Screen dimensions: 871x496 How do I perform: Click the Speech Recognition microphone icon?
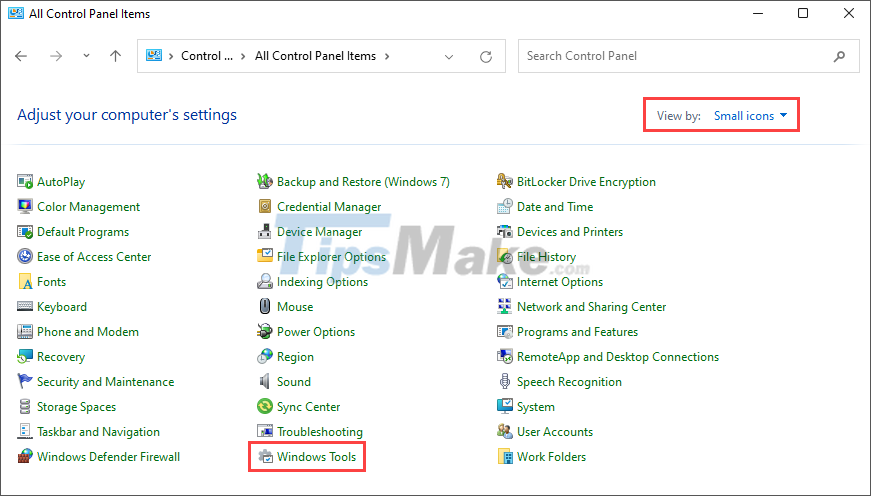tap(505, 382)
